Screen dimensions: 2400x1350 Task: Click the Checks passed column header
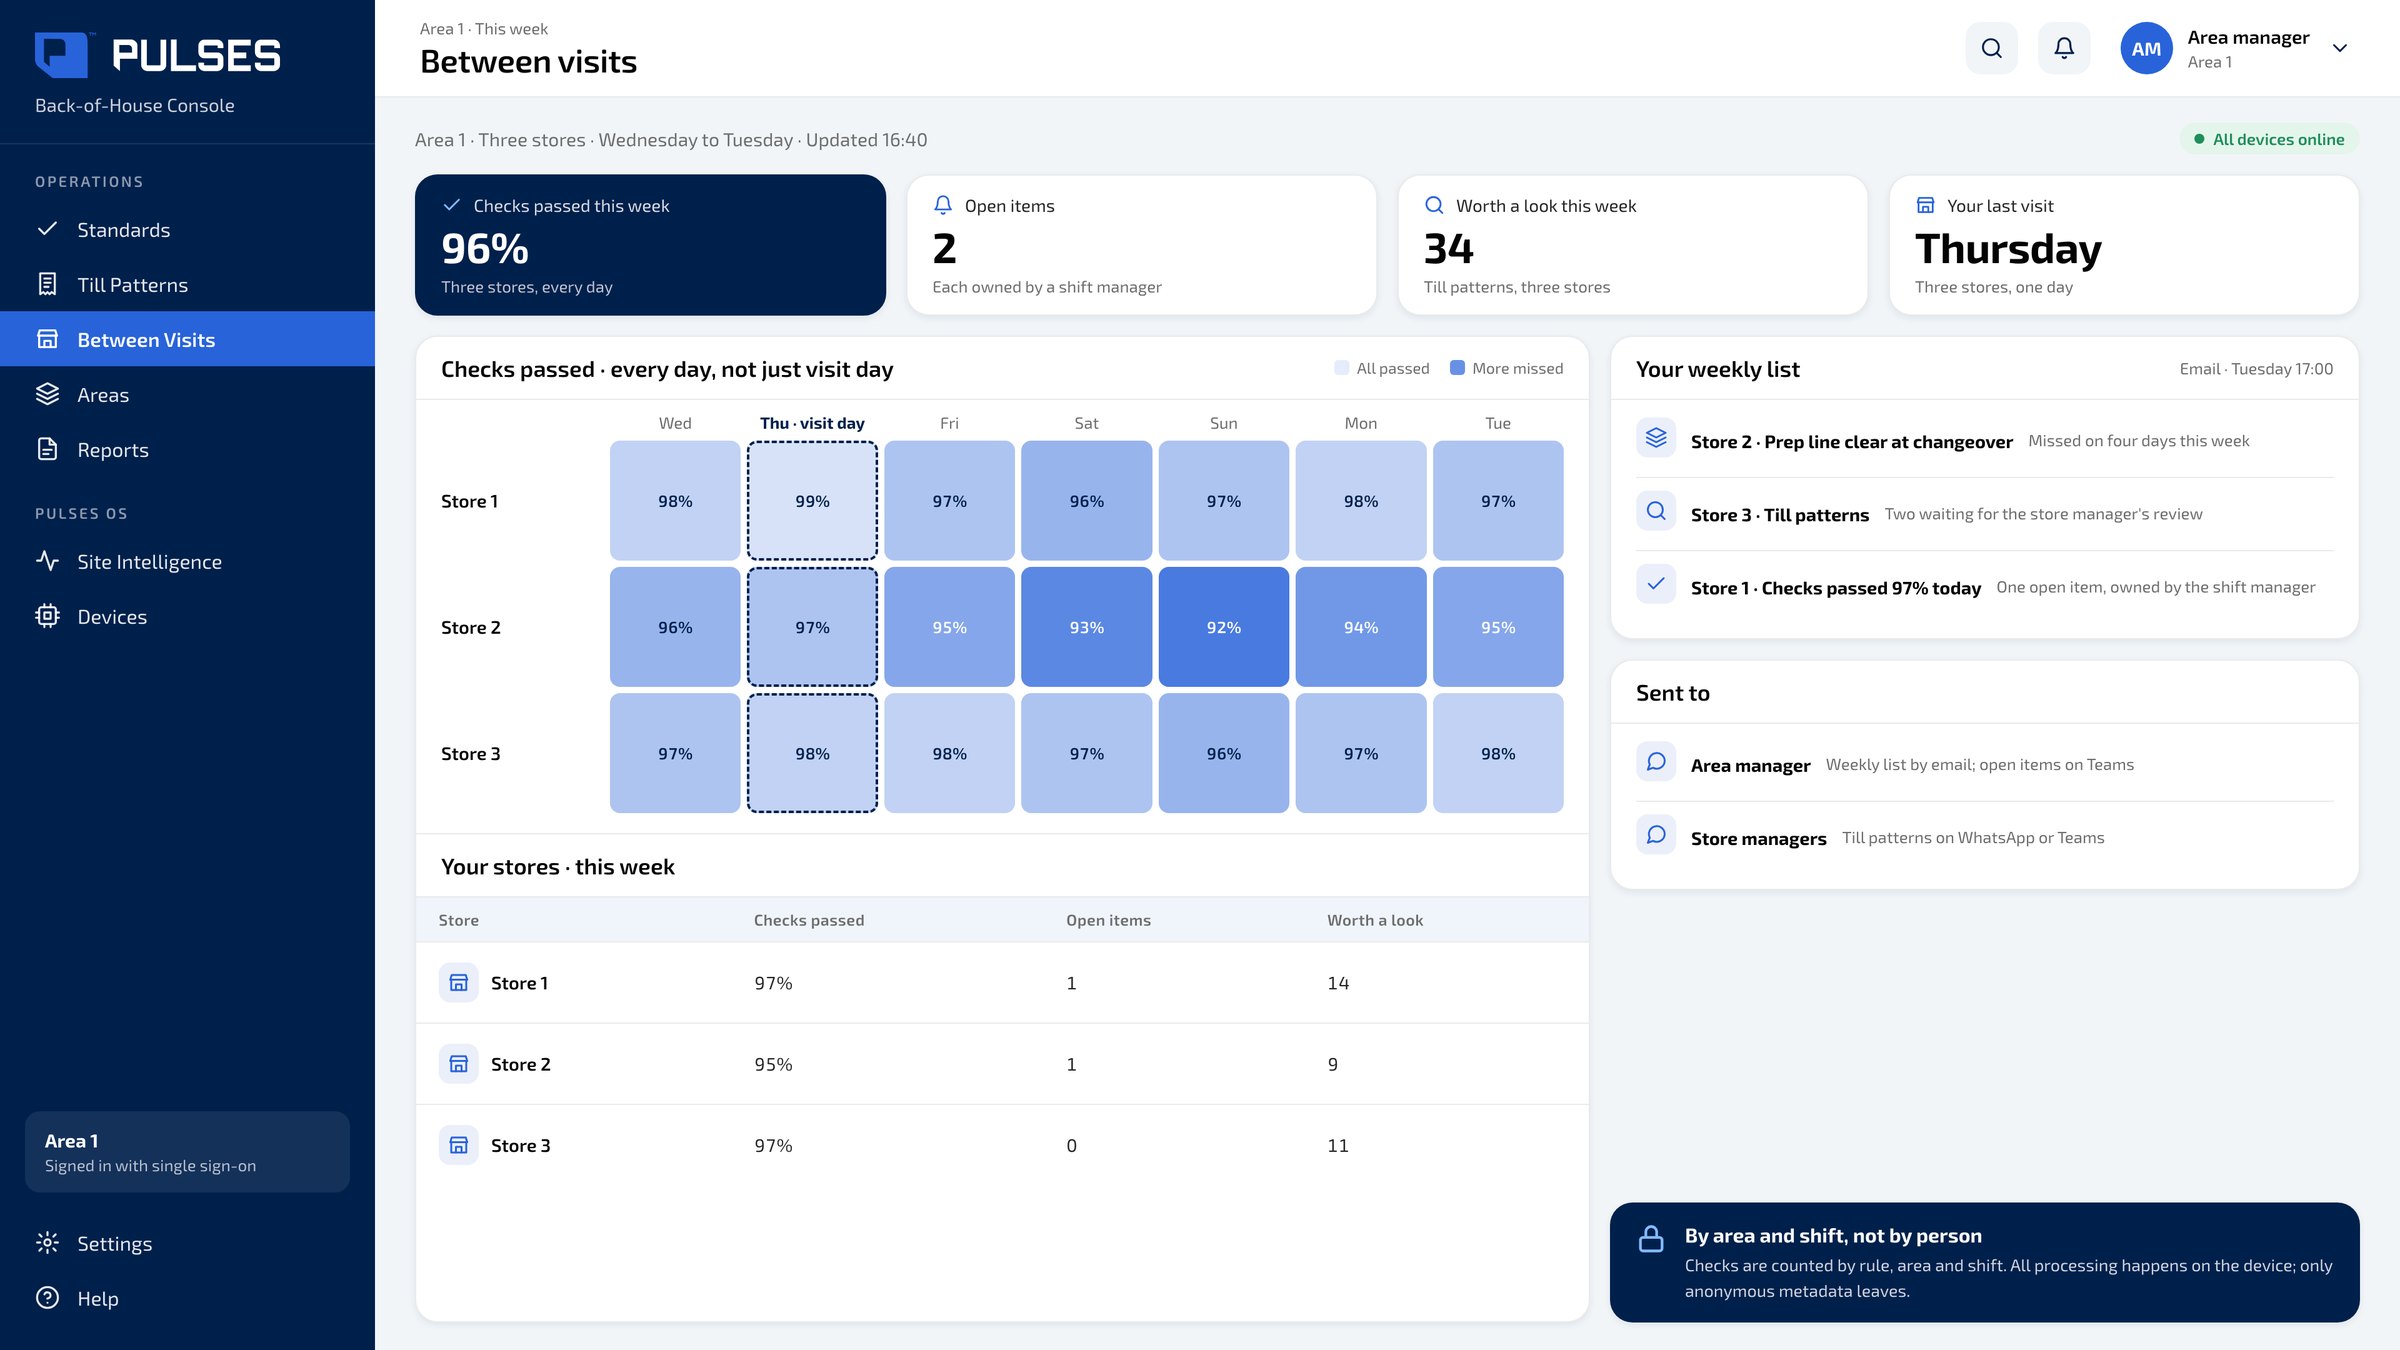pos(809,920)
